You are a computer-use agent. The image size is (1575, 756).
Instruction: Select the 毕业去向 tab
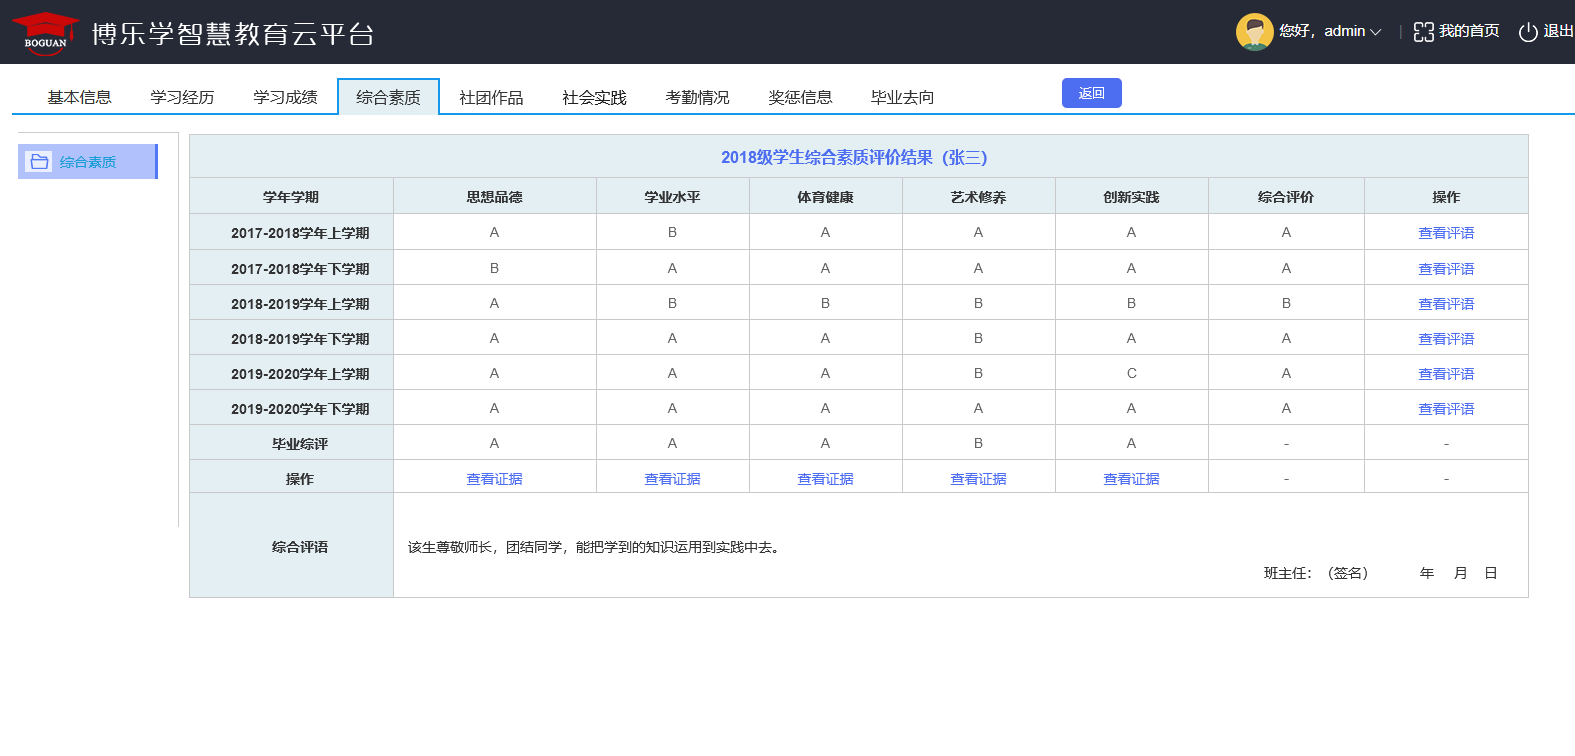pyautogui.click(x=902, y=97)
